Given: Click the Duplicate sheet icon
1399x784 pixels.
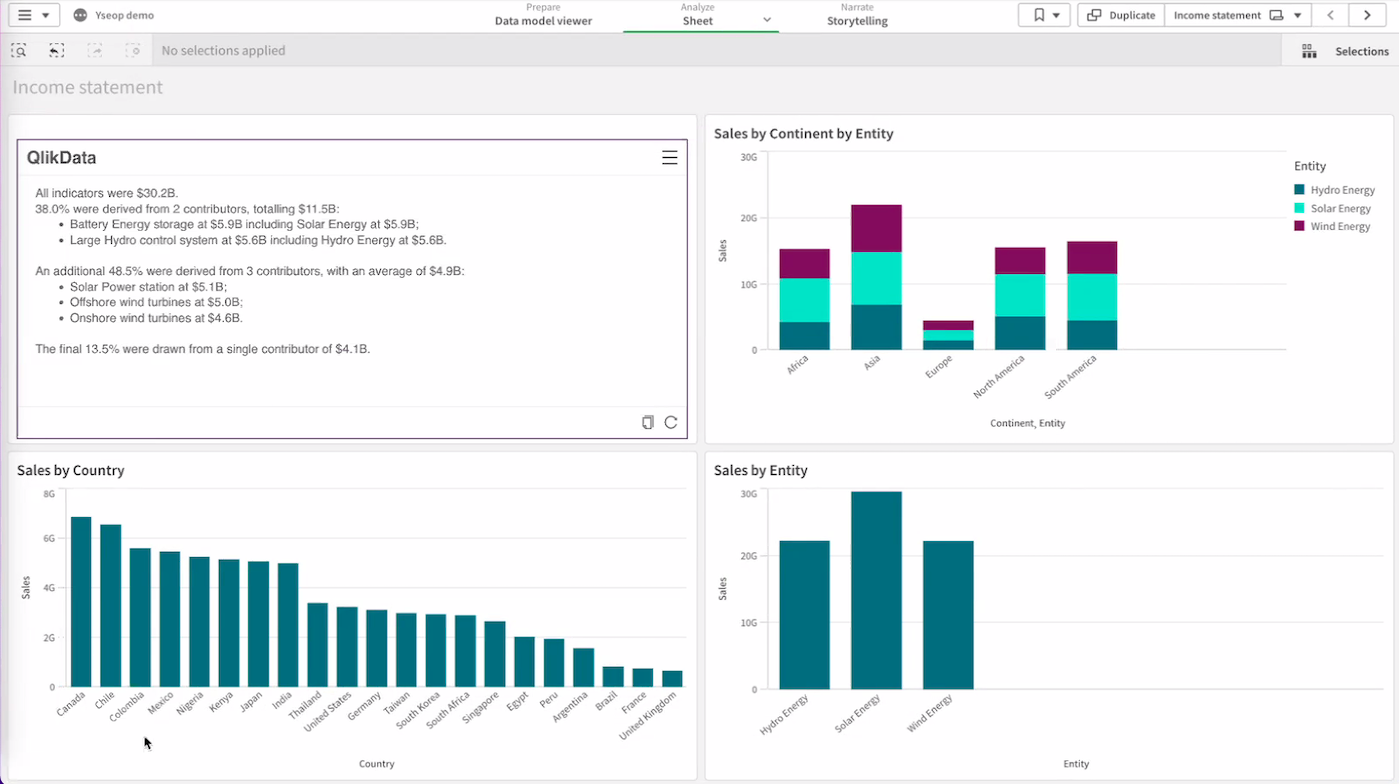Looking at the screenshot, I should [1119, 15].
